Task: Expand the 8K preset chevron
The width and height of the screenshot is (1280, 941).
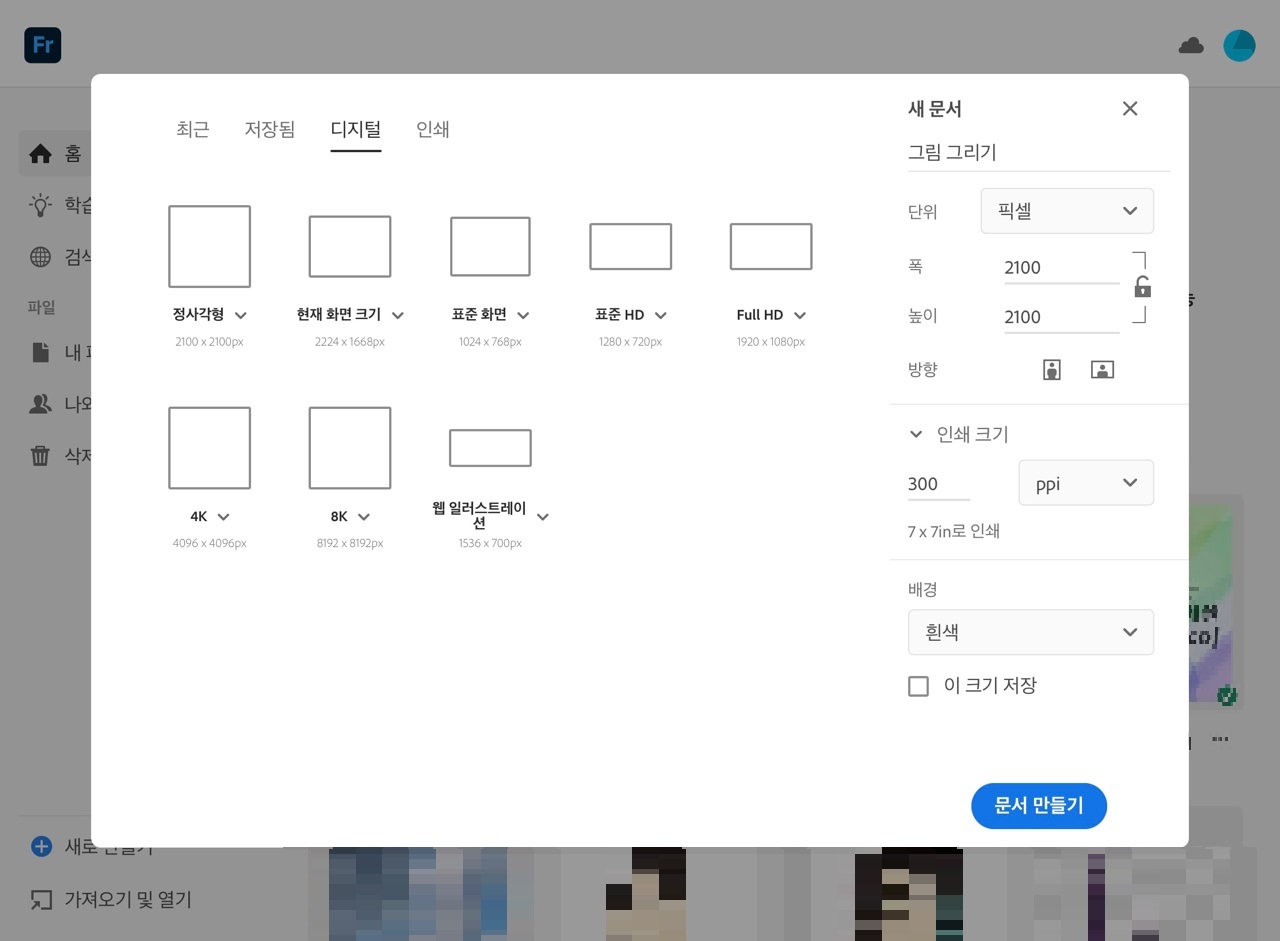Action: click(364, 517)
